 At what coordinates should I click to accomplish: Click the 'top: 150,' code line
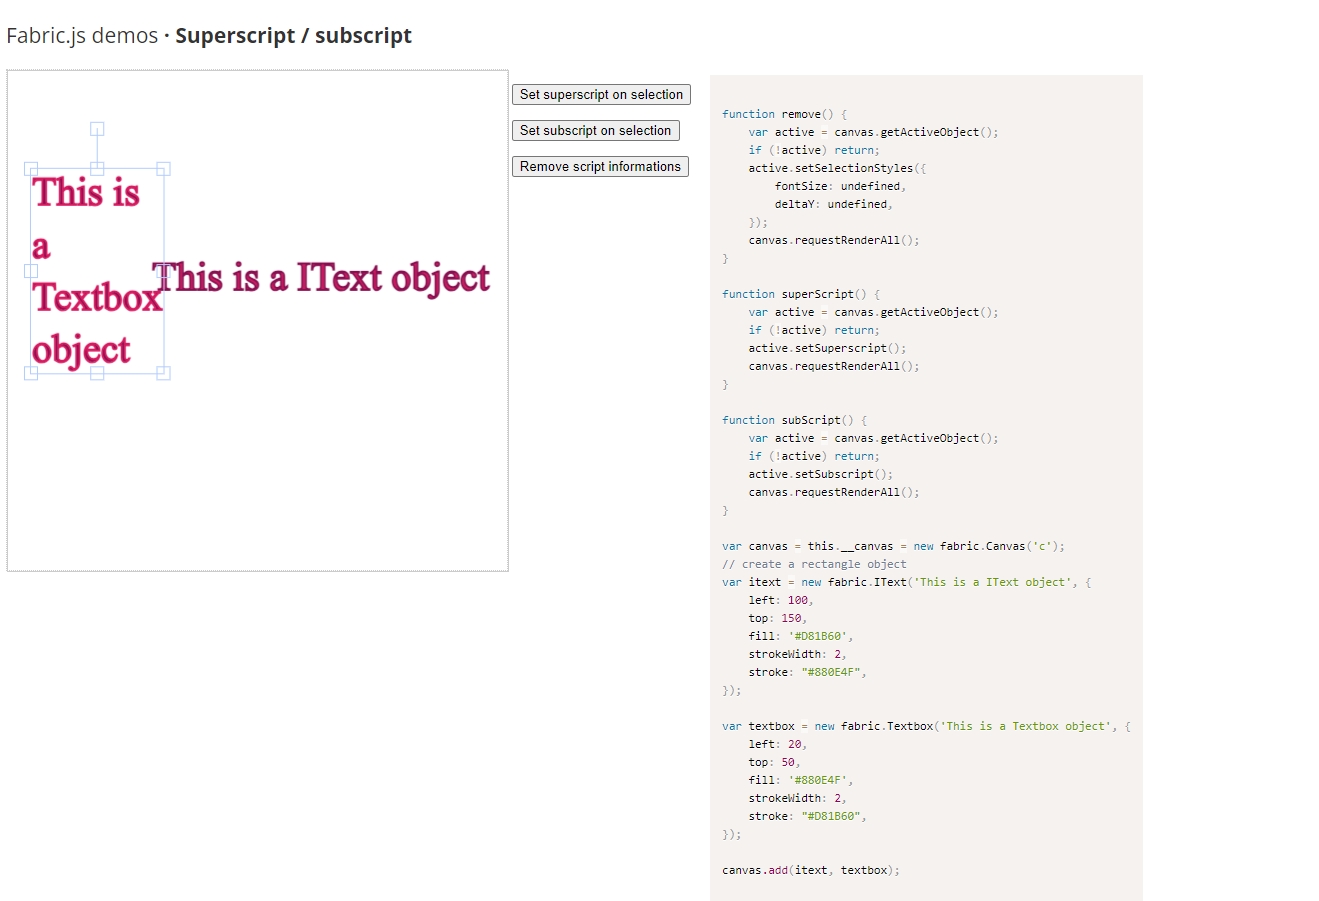[x=777, y=618]
